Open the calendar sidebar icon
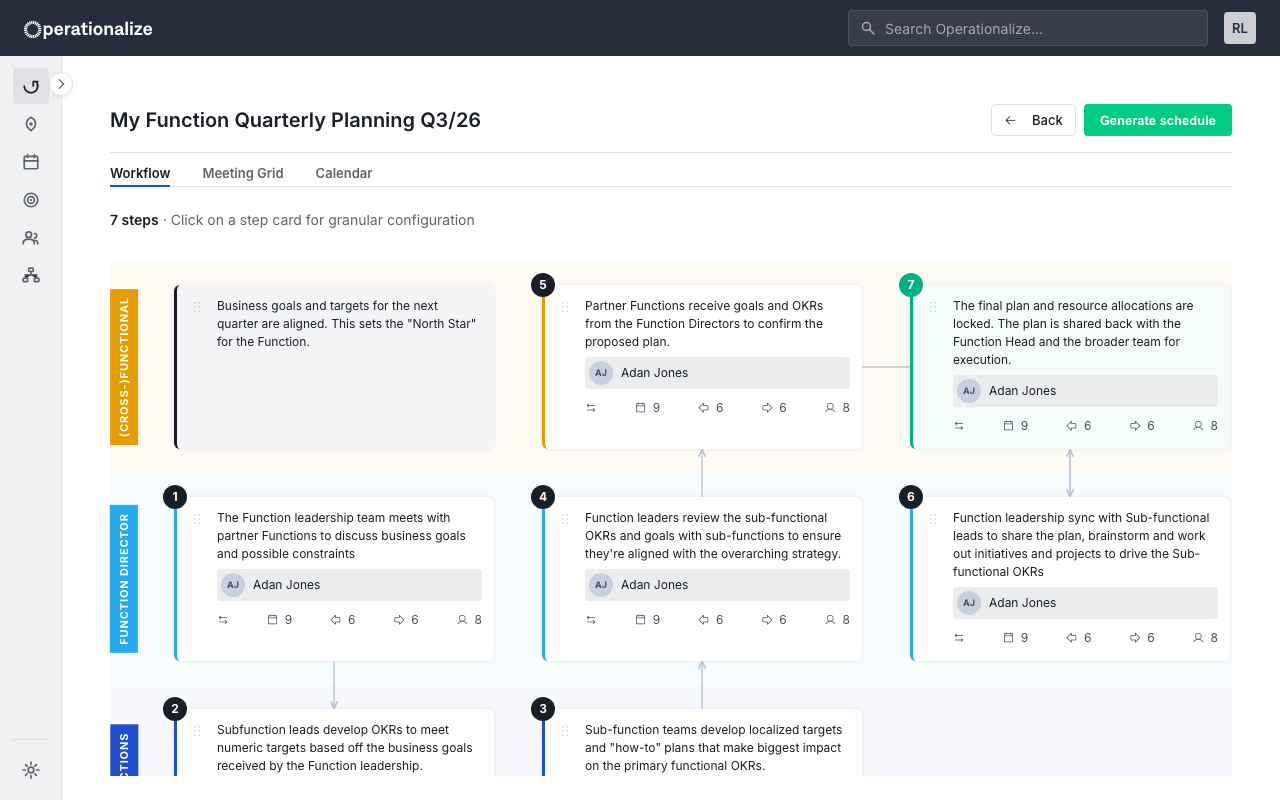Screen dimensions: 1280x800 point(31,162)
